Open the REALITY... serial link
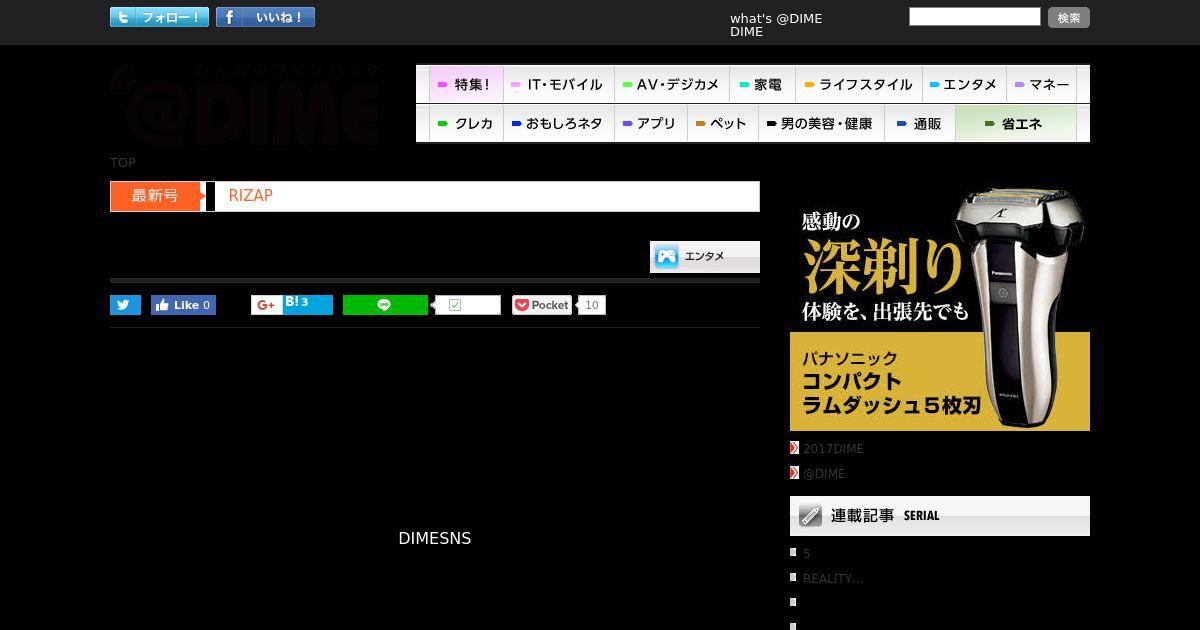Screen dimensions: 1200x630 833,579
